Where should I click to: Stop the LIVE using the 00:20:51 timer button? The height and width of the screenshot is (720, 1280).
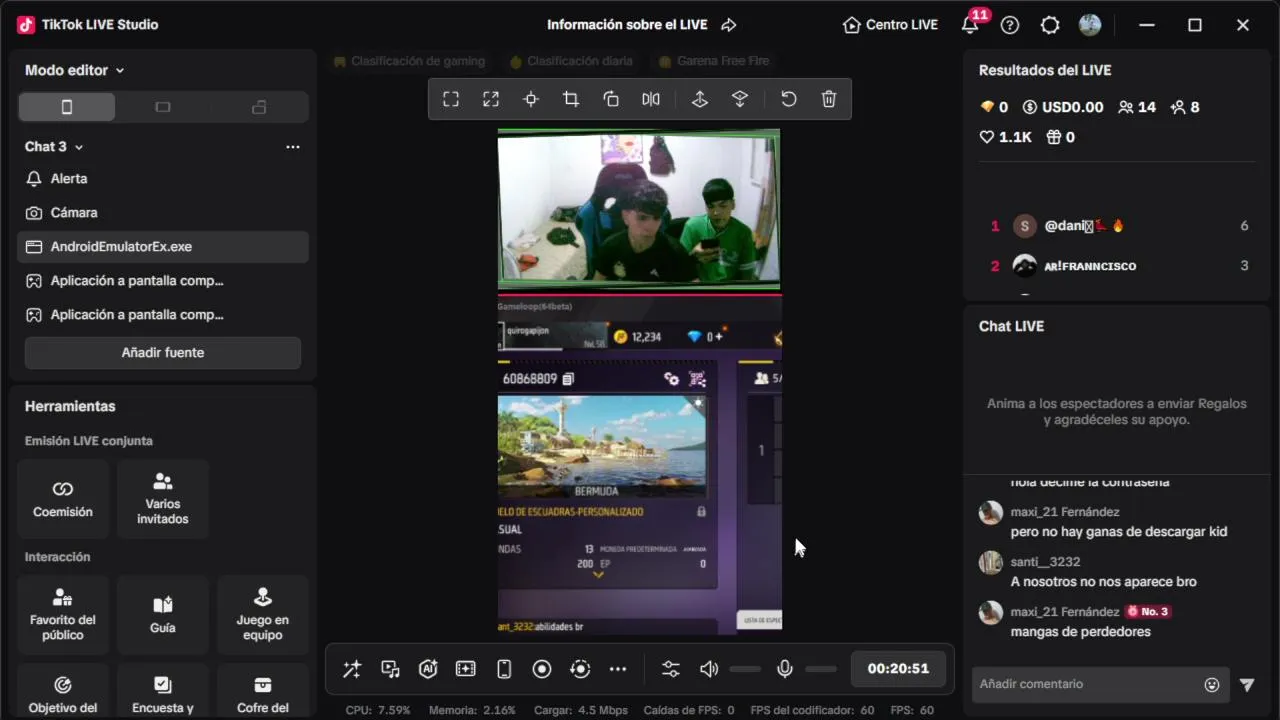898,669
